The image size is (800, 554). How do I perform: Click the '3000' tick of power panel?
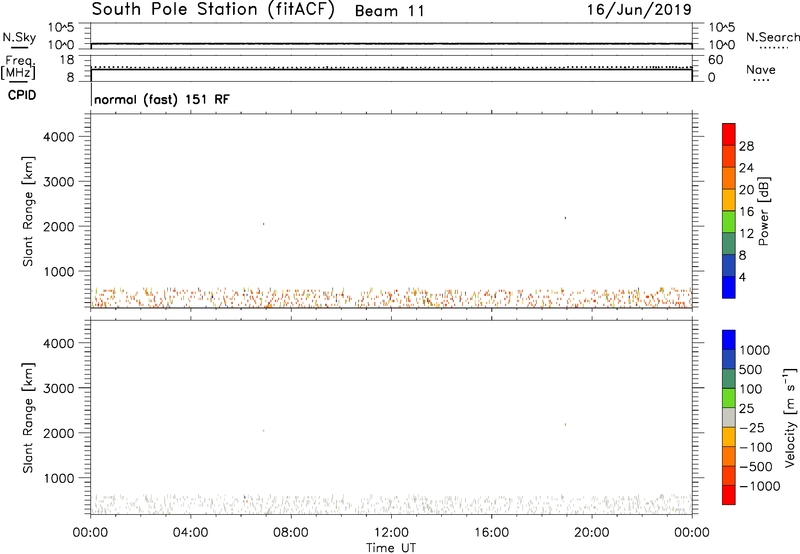[x=59, y=182]
